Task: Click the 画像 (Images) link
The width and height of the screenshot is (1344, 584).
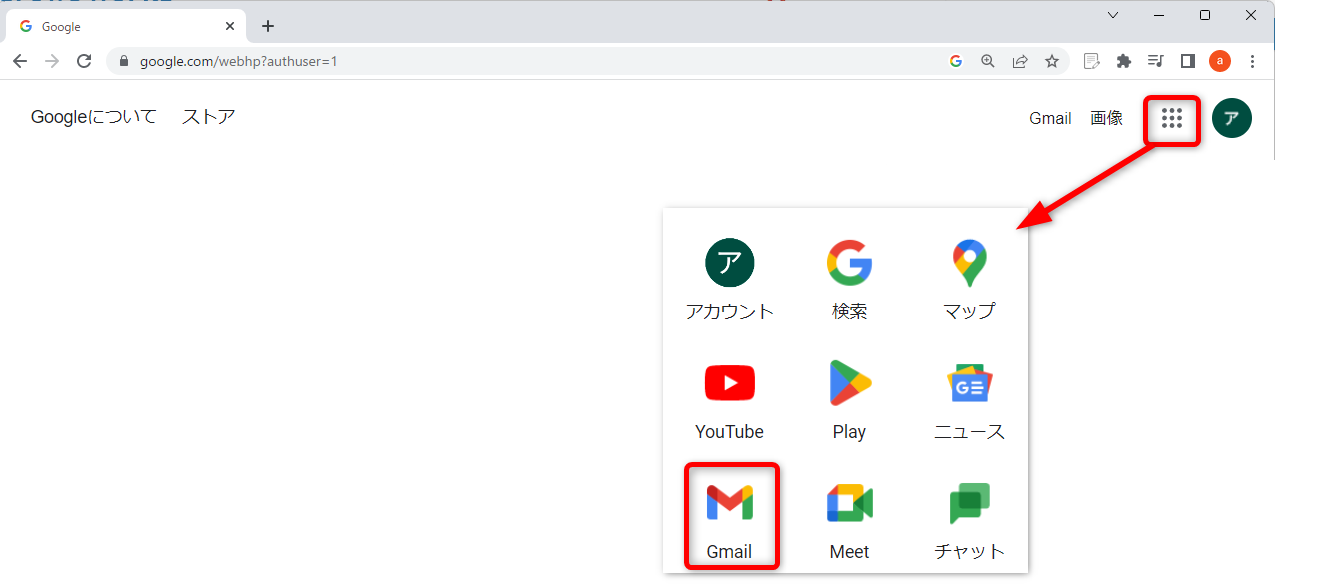Action: tap(1107, 118)
